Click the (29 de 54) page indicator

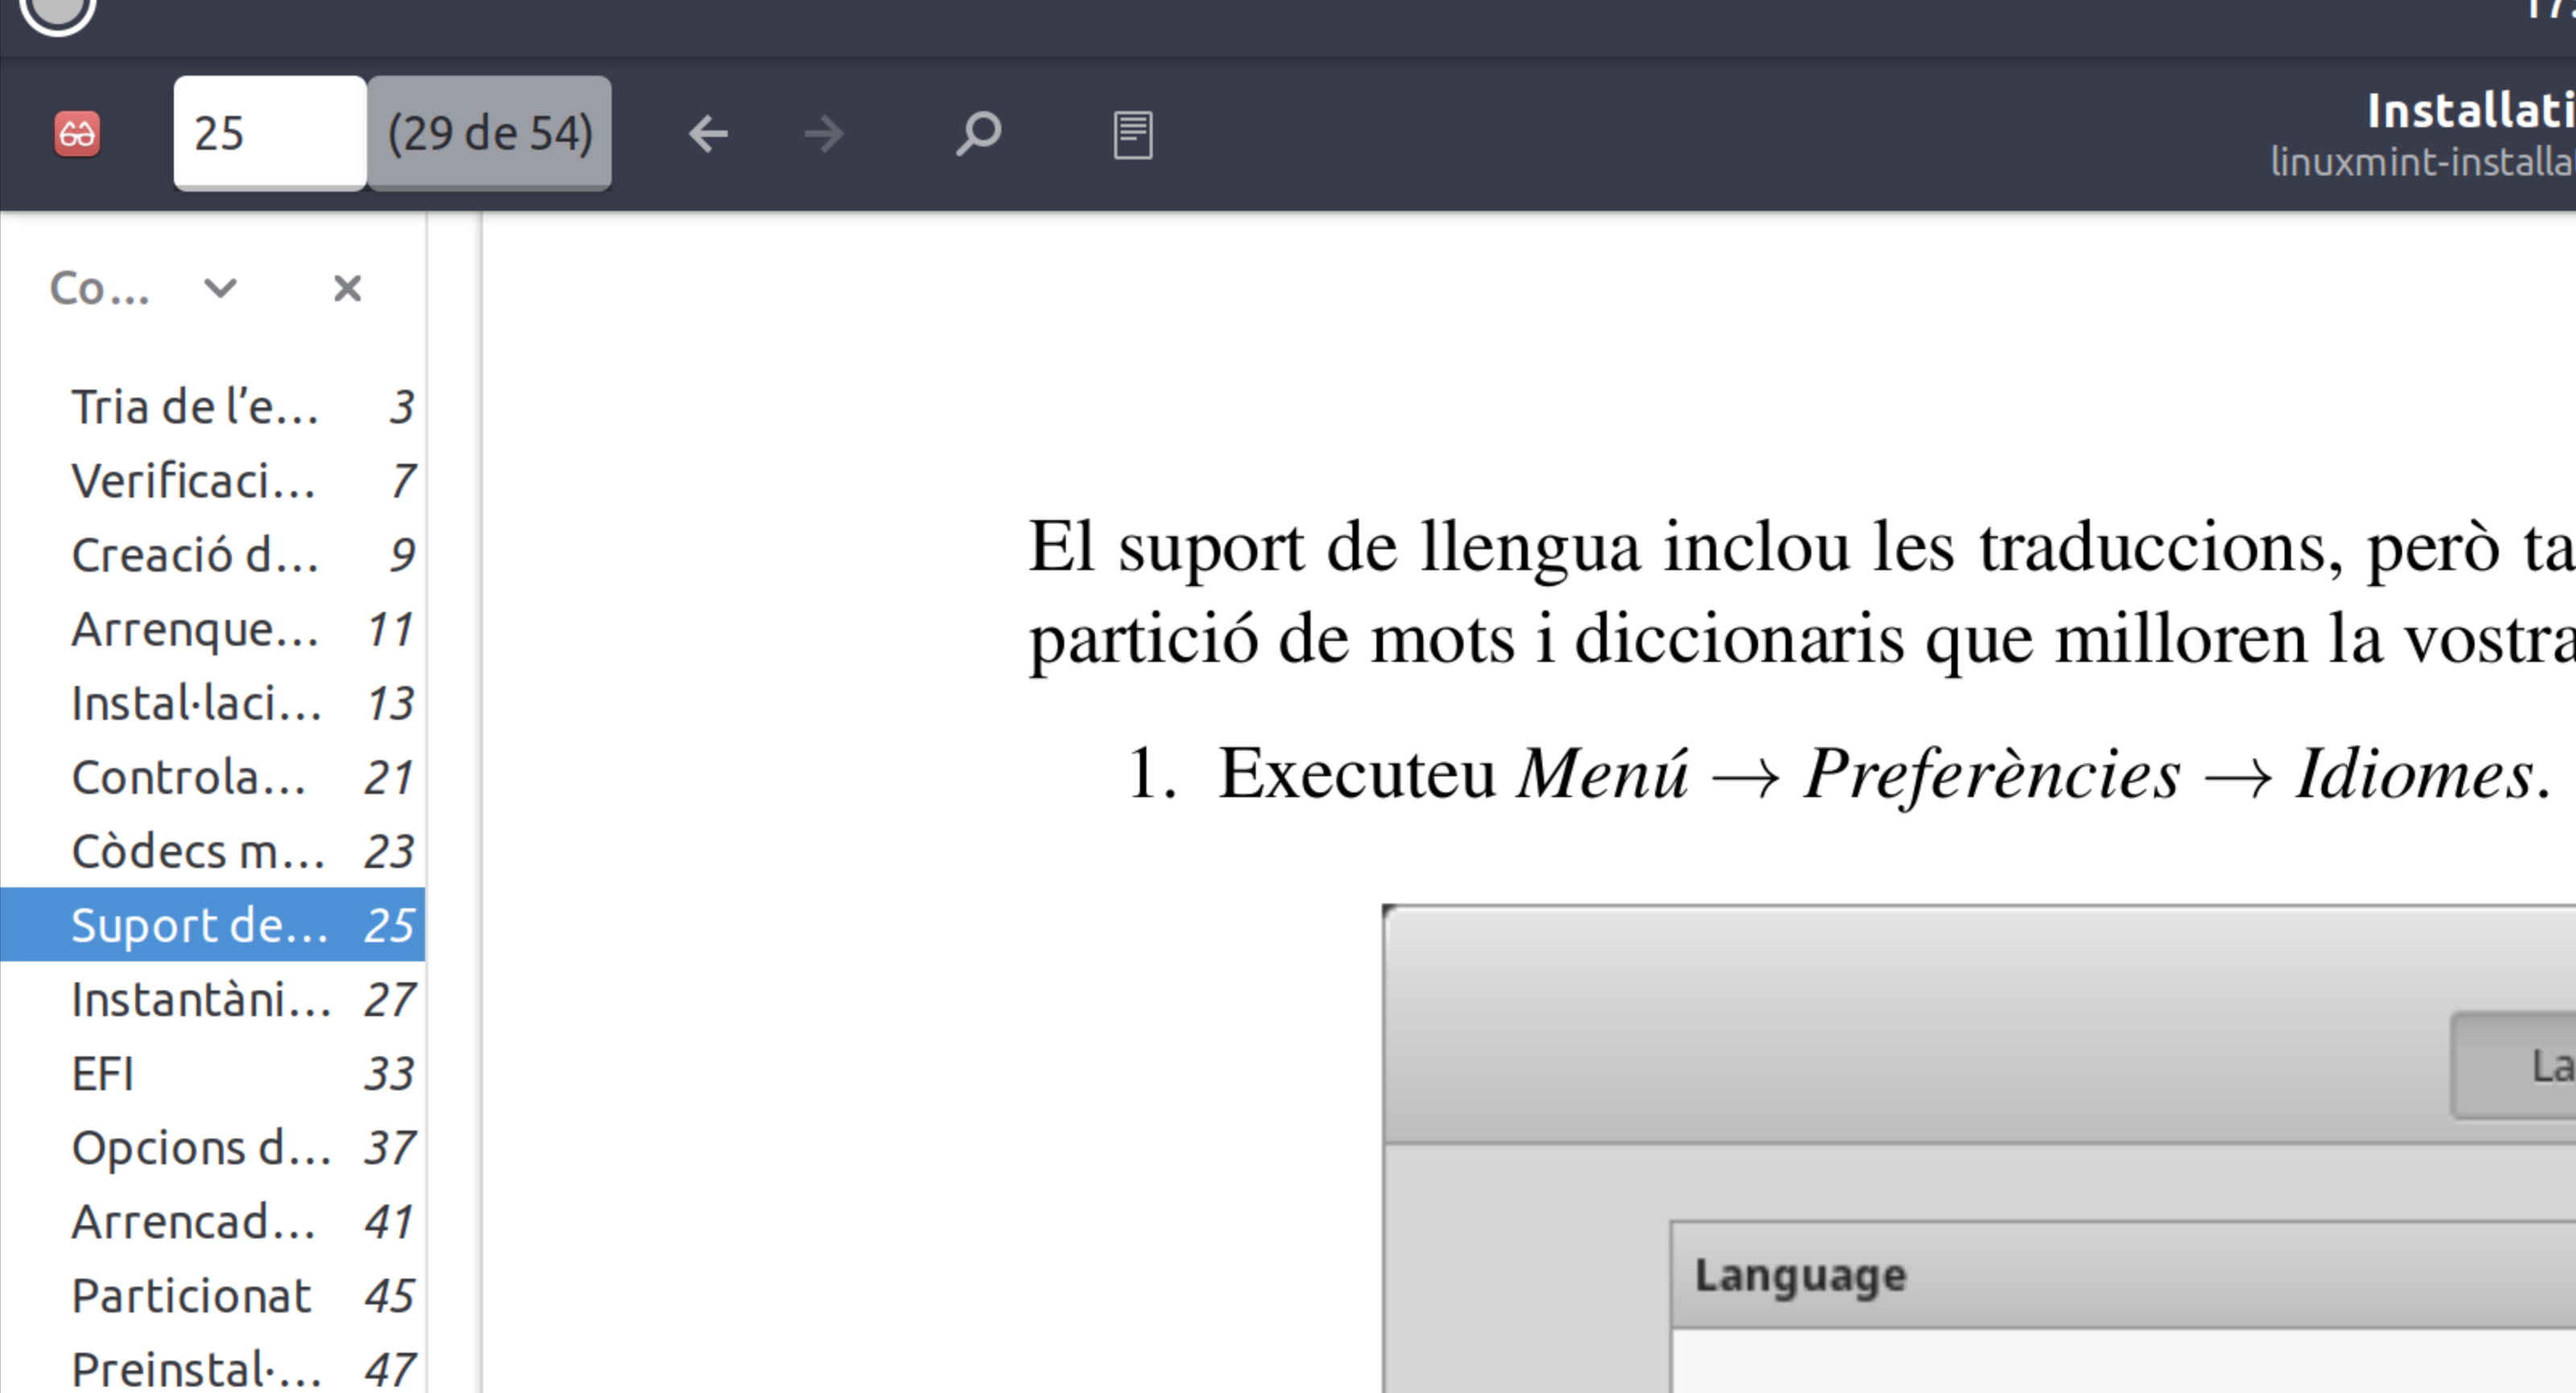490,133
